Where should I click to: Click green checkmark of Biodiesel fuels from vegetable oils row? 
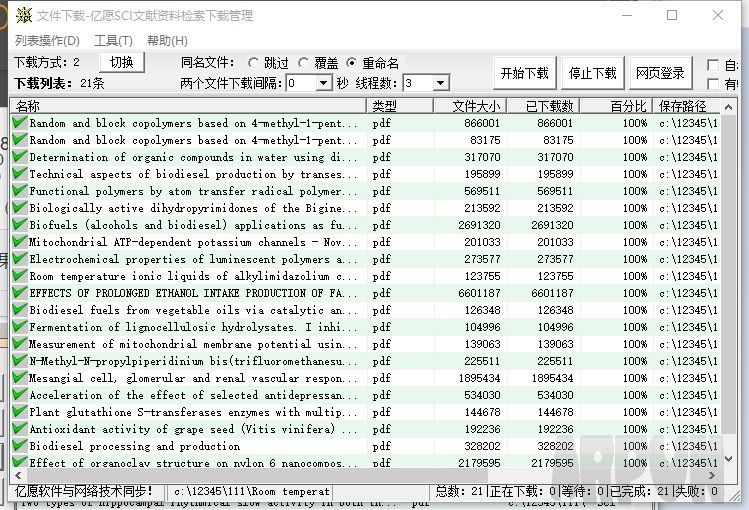20,309
